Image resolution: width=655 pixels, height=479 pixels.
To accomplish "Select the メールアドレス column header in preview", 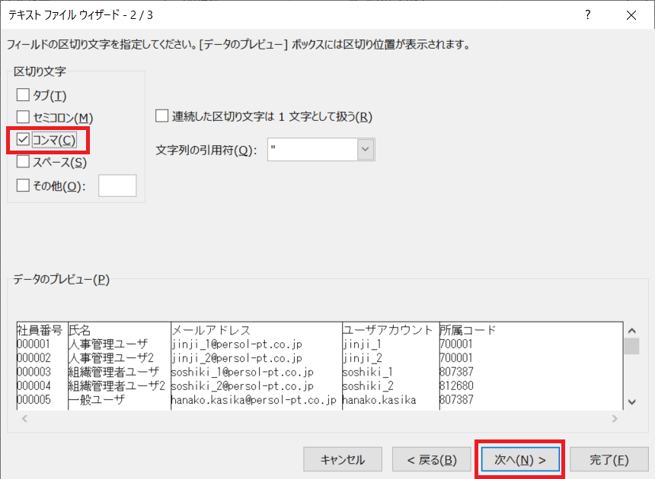I will (211, 330).
